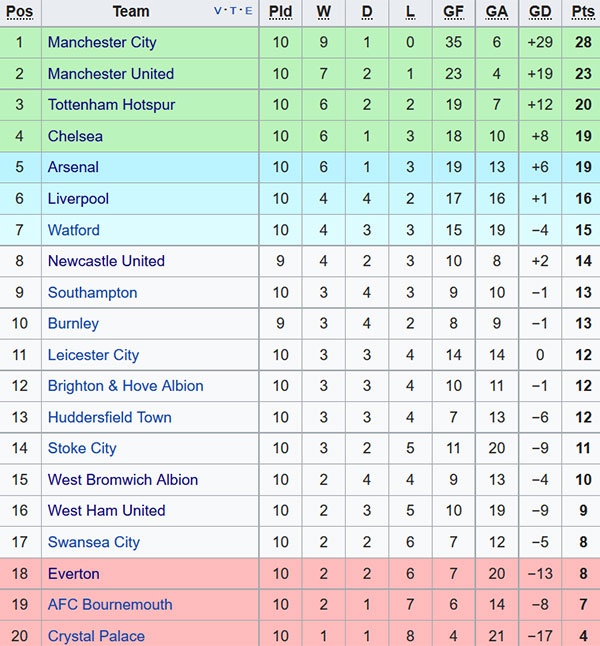Open the Crystal Palace link
600x646 pixels.
tap(96, 636)
